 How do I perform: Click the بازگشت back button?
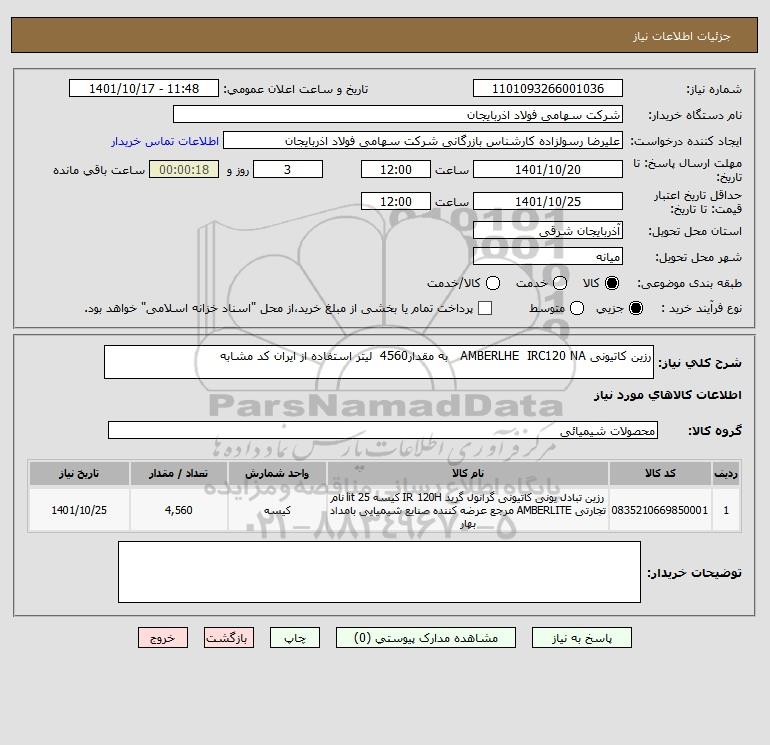229,637
